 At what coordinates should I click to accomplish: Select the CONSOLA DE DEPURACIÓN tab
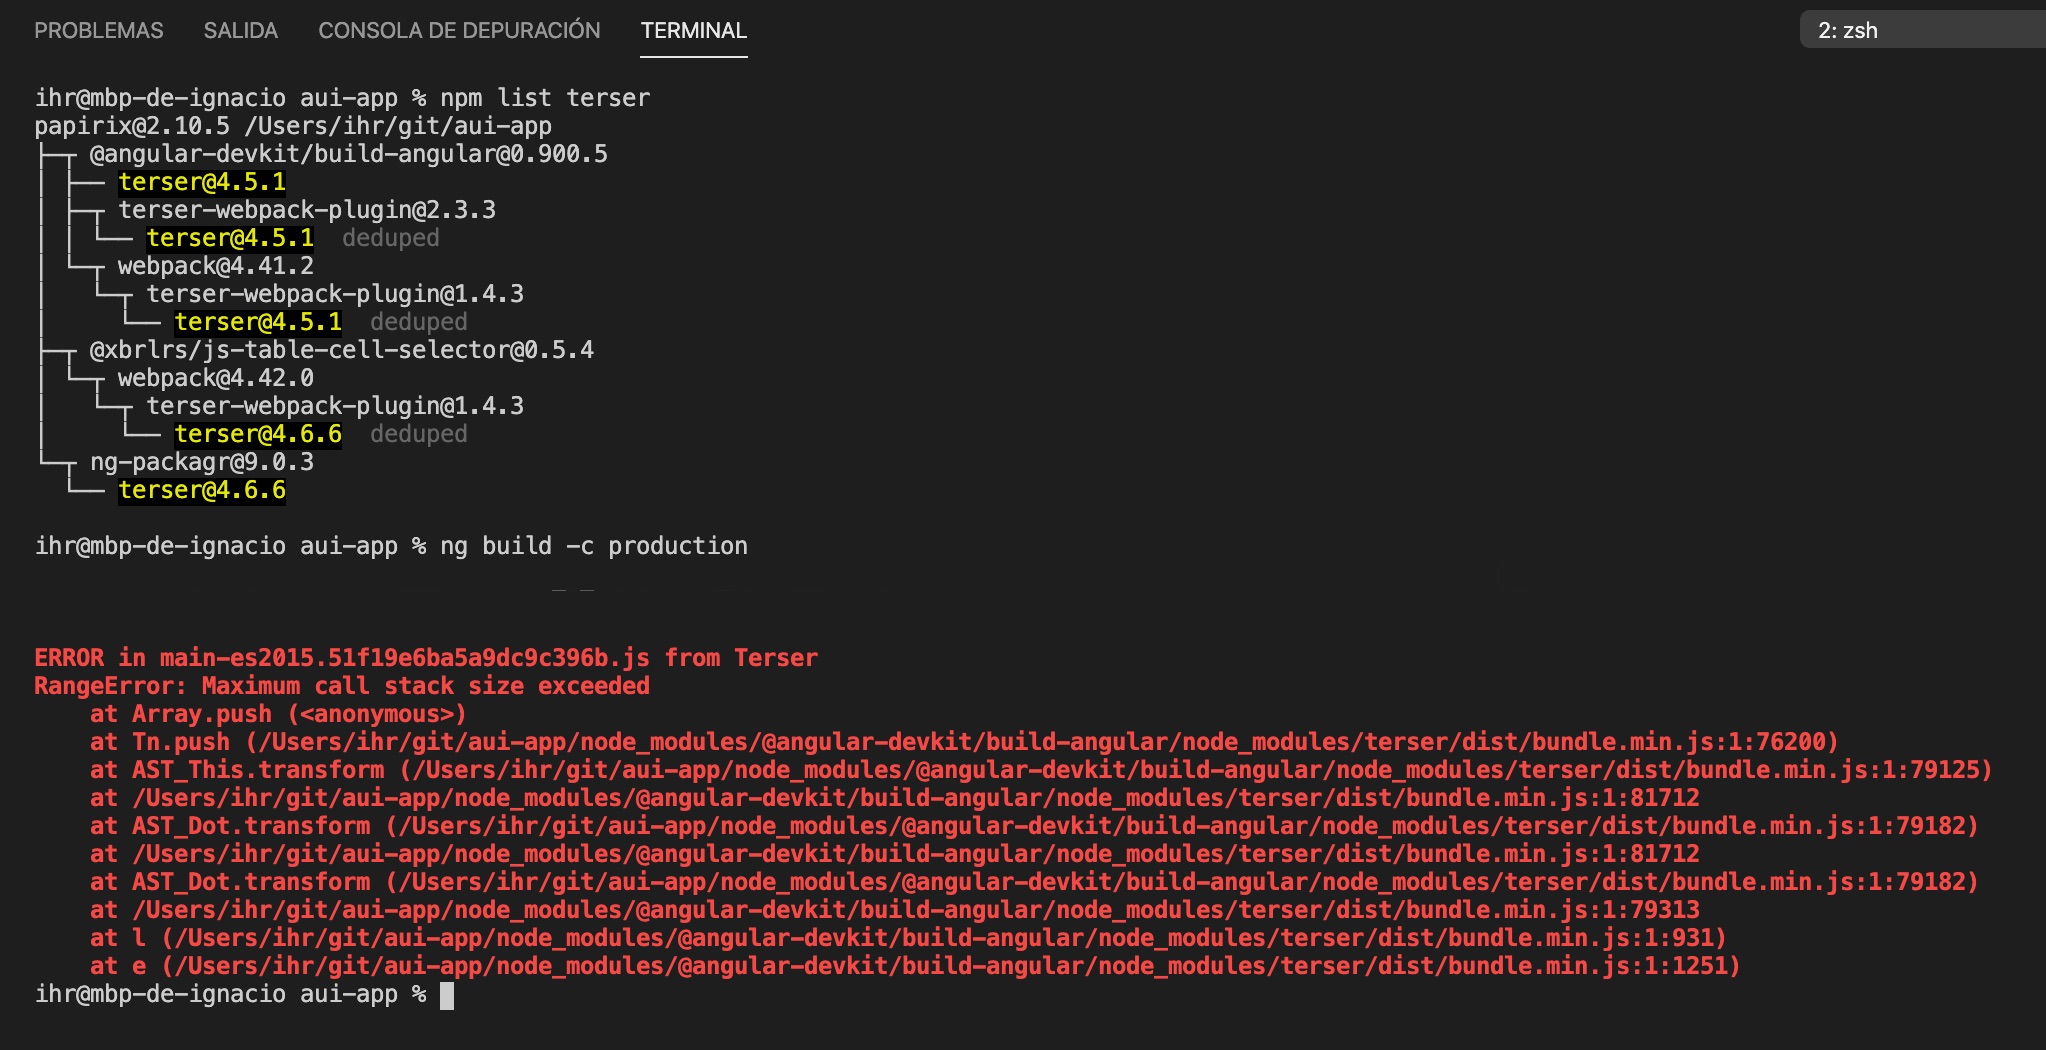(458, 30)
